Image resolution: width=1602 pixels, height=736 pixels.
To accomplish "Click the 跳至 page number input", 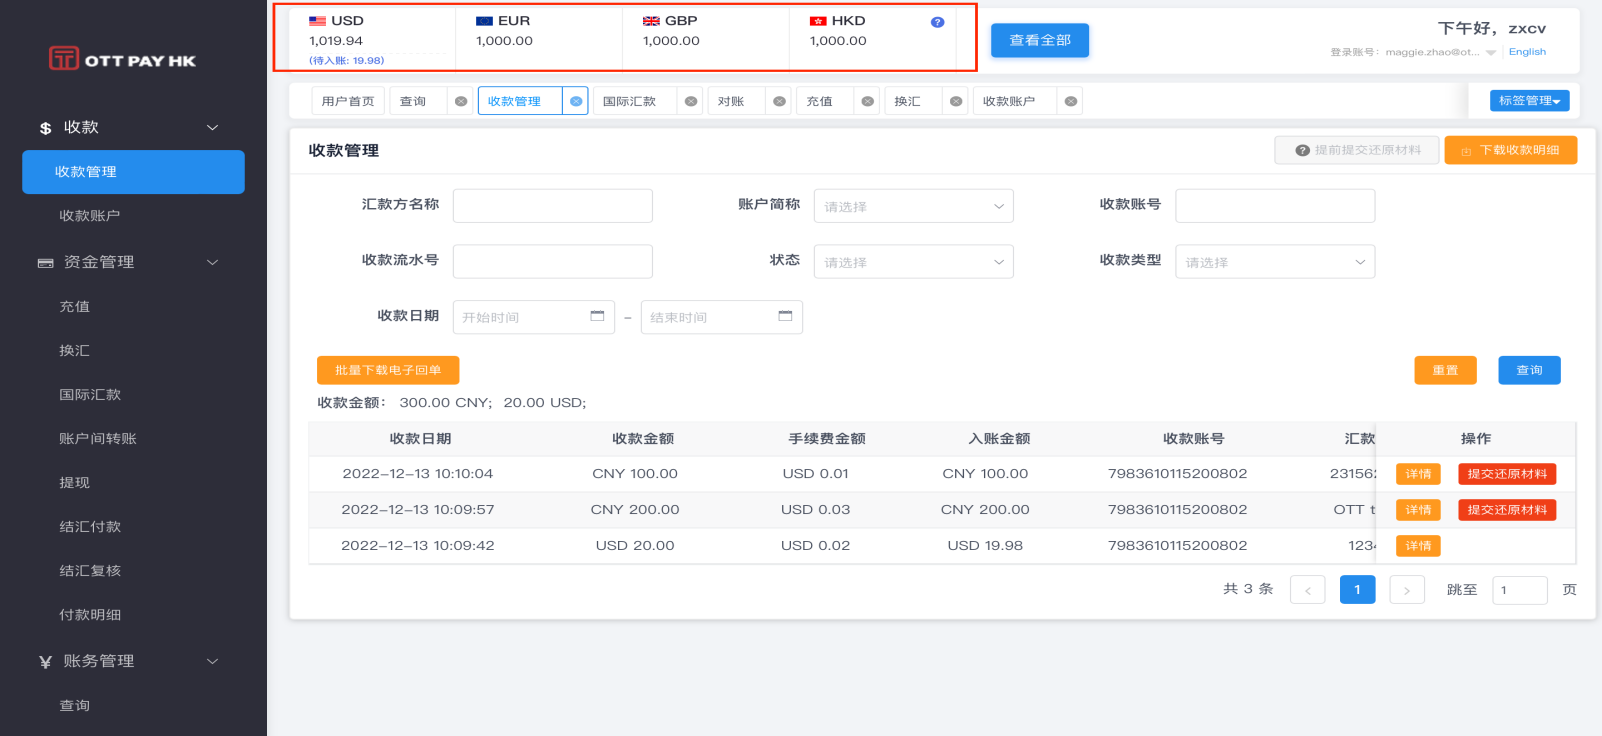I will [x=1519, y=590].
